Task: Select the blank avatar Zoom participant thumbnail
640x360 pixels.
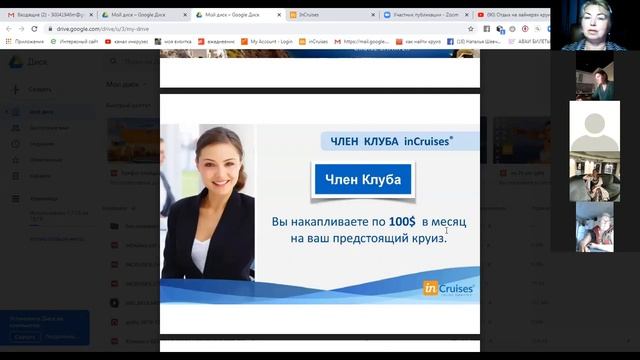Action: click(x=595, y=126)
